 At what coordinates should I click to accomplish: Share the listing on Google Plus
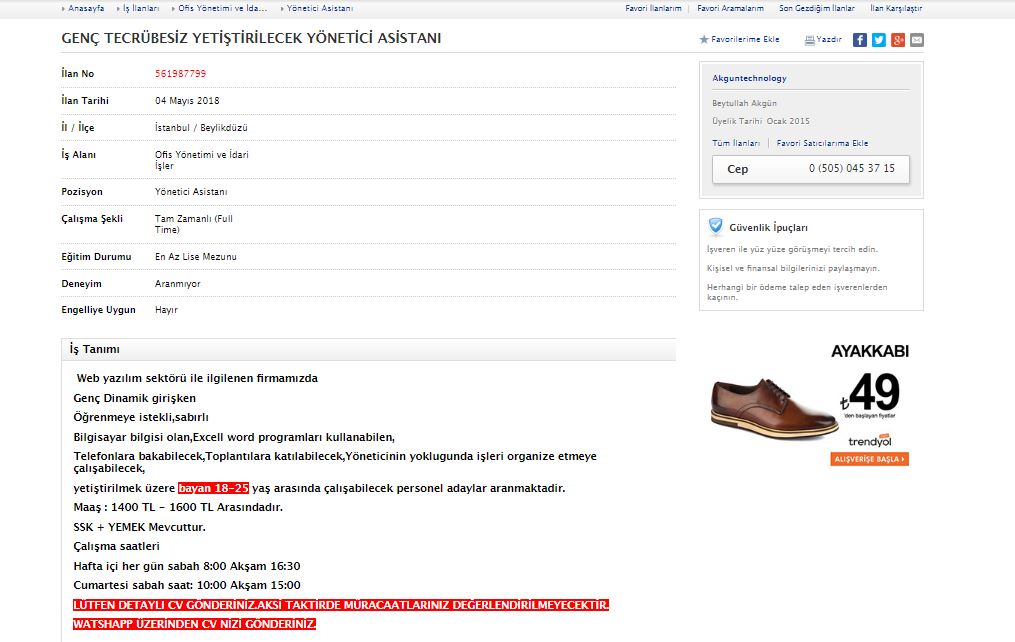click(x=898, y=40)
